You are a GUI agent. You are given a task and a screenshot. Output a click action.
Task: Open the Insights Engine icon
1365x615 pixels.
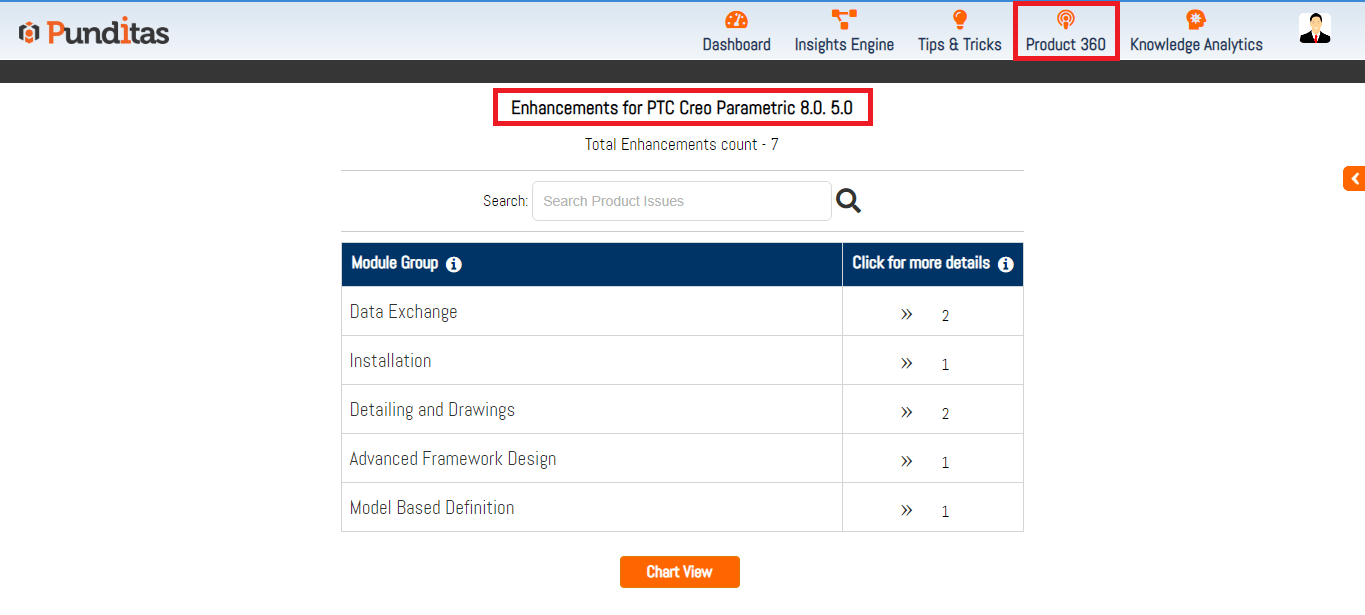(844, 20)
